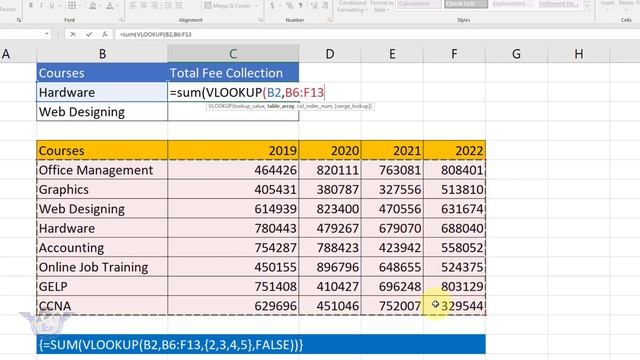The width and height of the screenshot is (640, 360).
Task: Expand the Cell Styles gallery arrow
Action: pos(588,6)
